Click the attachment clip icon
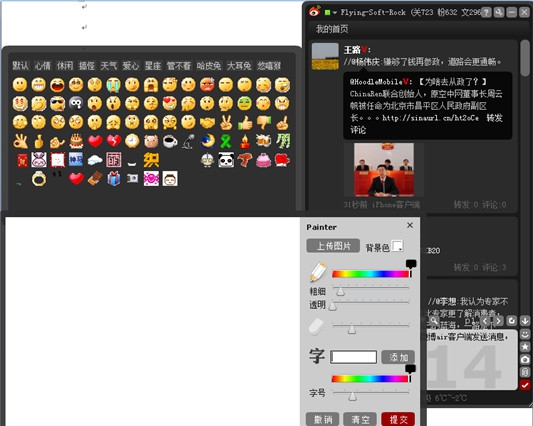 click(x=525, y=372)
